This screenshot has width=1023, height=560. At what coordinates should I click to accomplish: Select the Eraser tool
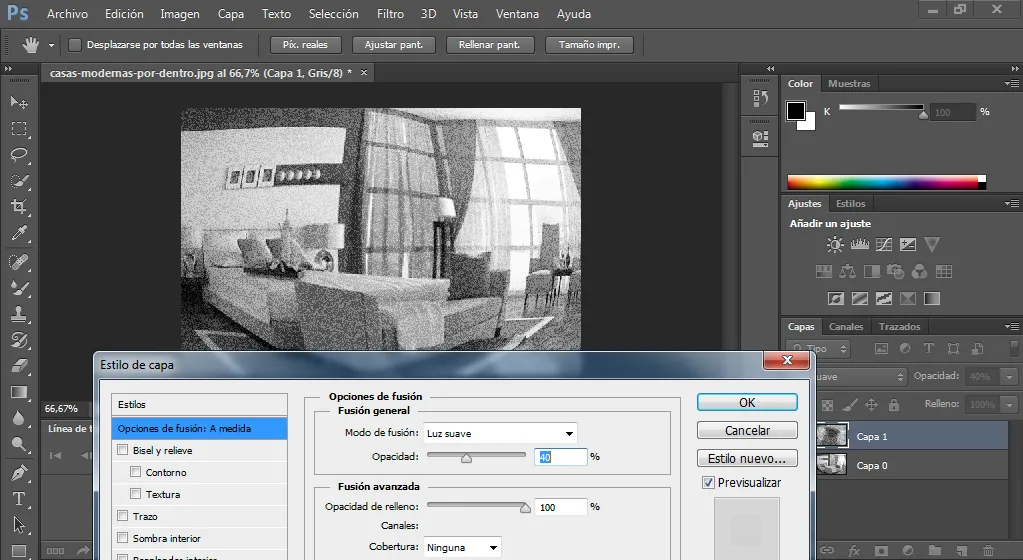pos(19,366)
